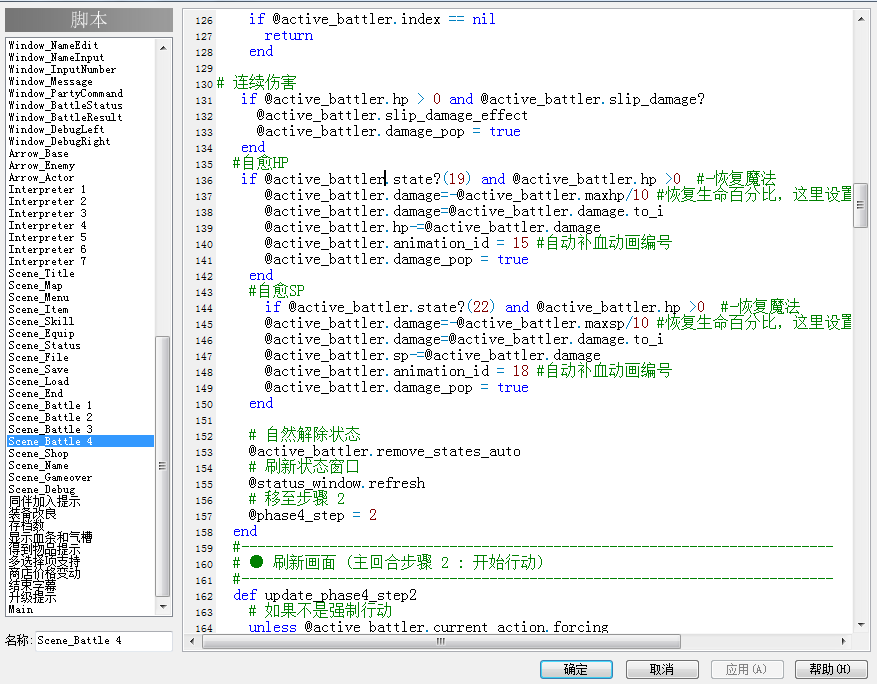Open help with the 帮助 button
The width and height of the screenshot is (877, 684).
[831, 669]
